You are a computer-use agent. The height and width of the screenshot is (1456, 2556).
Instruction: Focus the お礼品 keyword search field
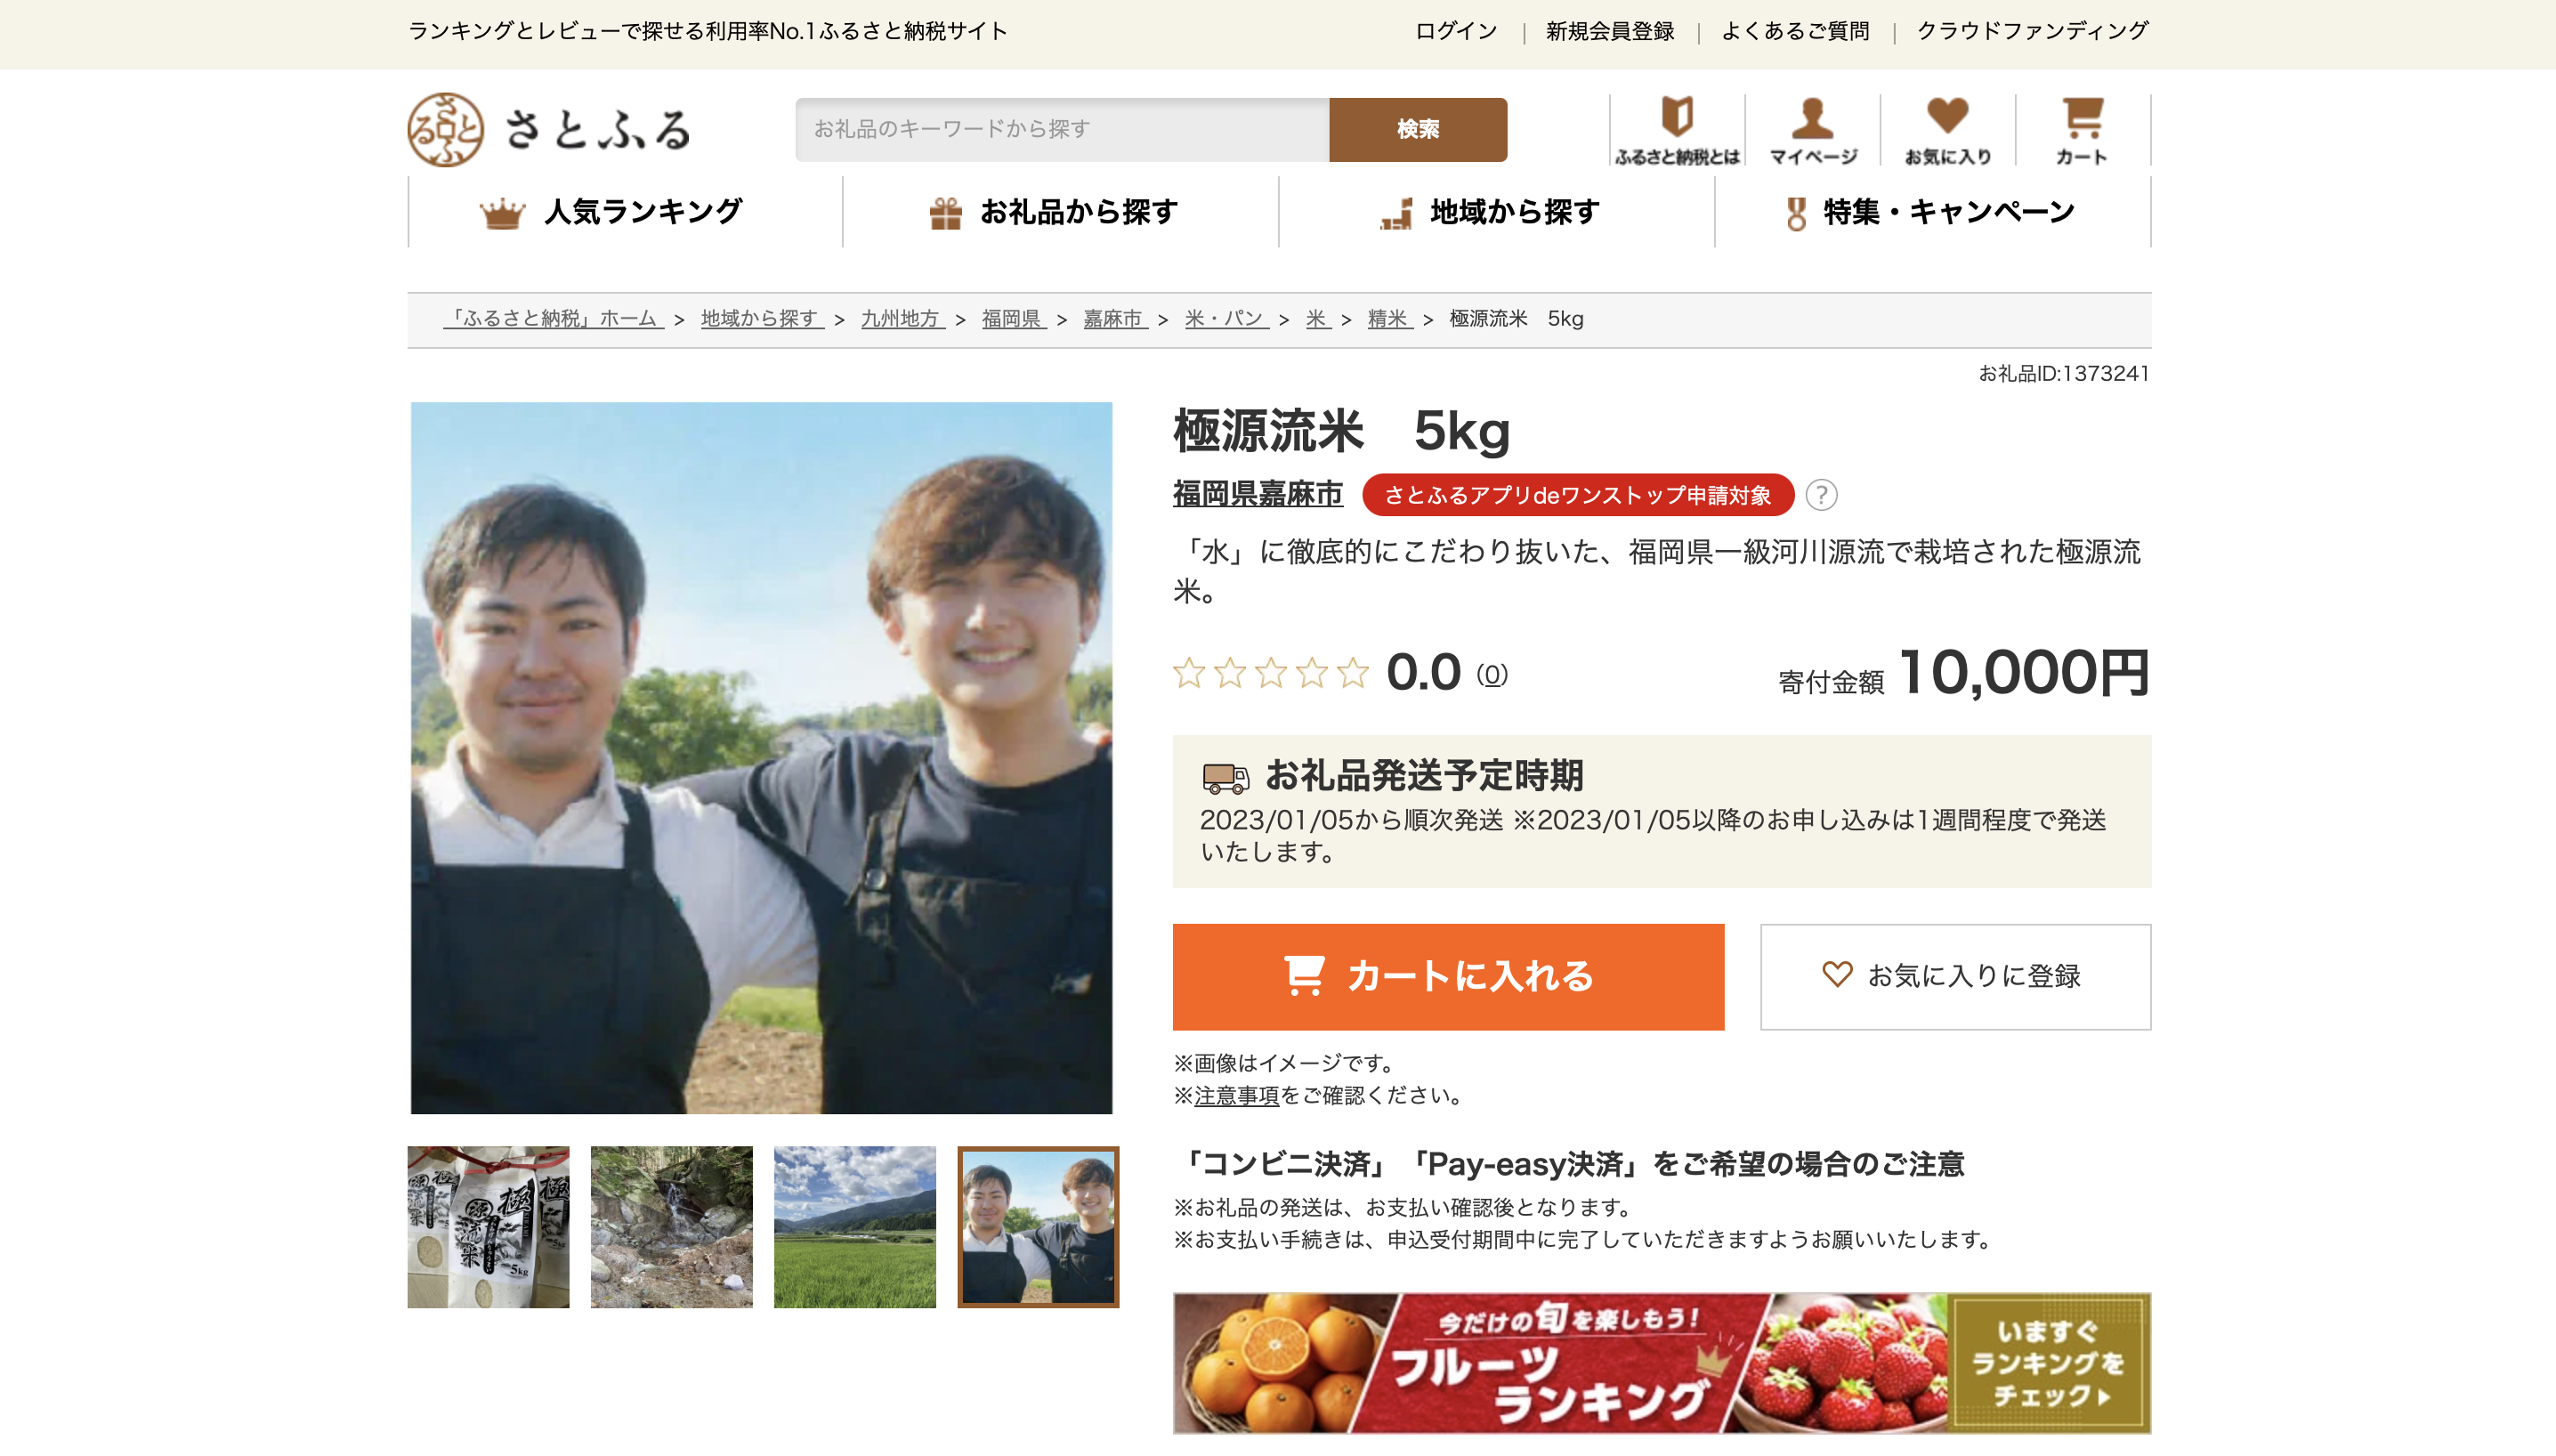tap(1061, 129)
